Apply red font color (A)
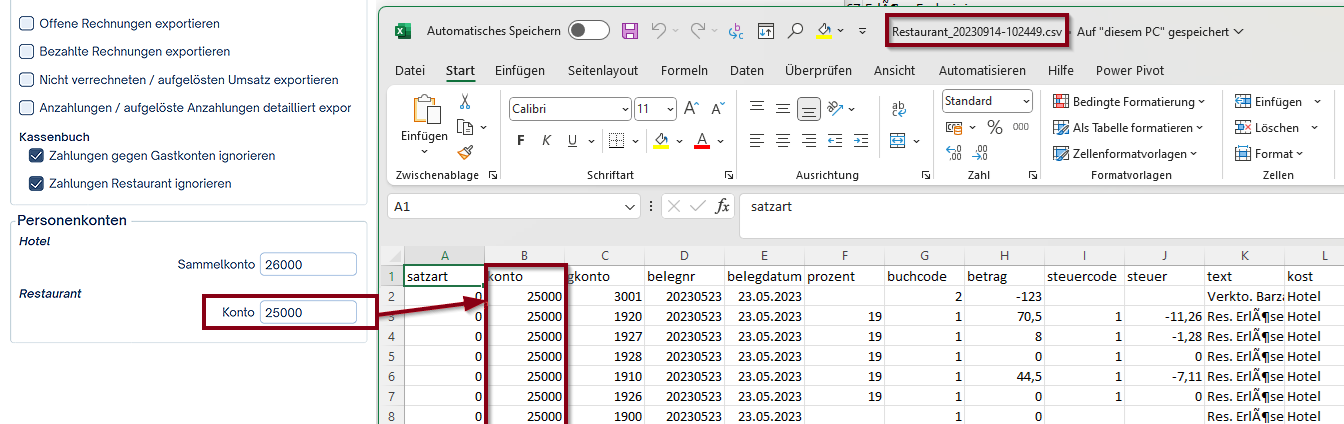The image size is (1344, 424). 702,140
